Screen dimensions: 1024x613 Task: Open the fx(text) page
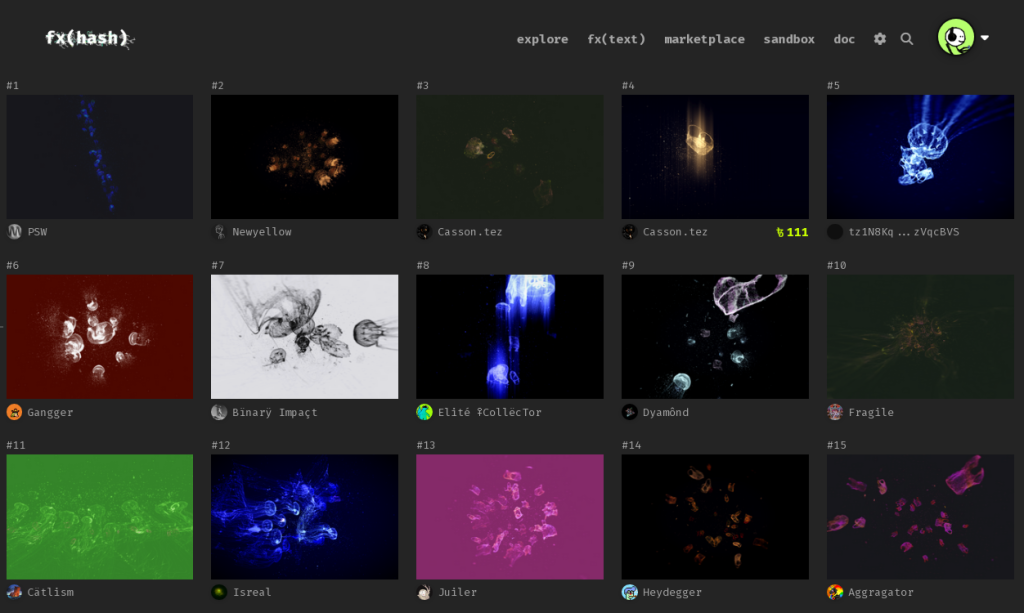coord(616,39)
